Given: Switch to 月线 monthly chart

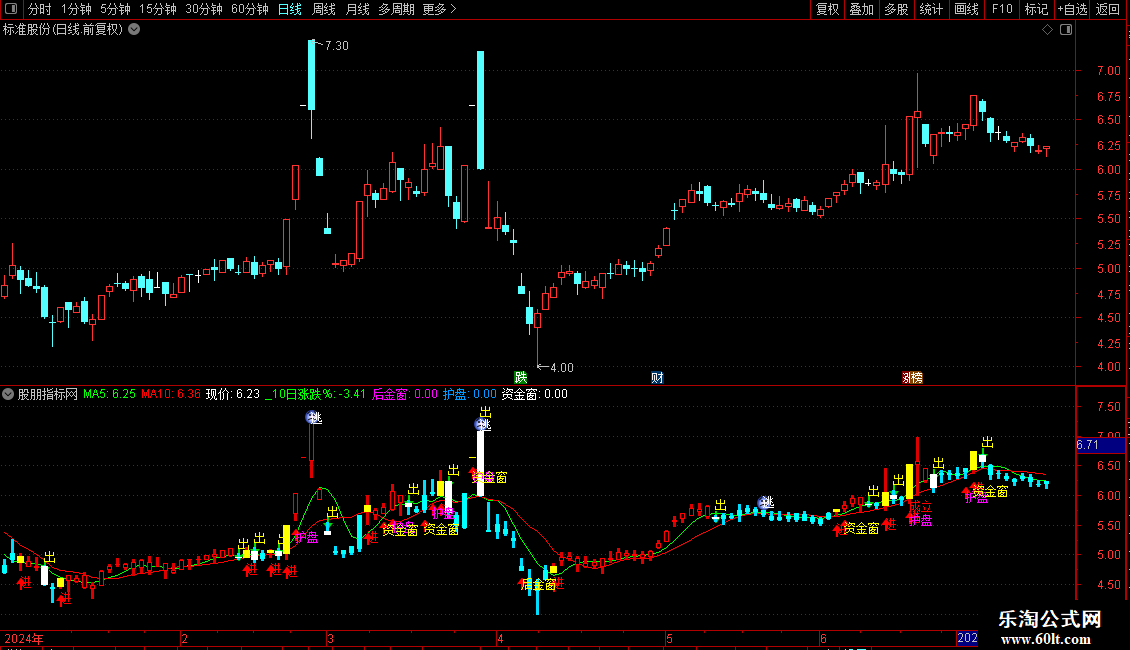Looking at the screenshot, I should pos(357,9).
